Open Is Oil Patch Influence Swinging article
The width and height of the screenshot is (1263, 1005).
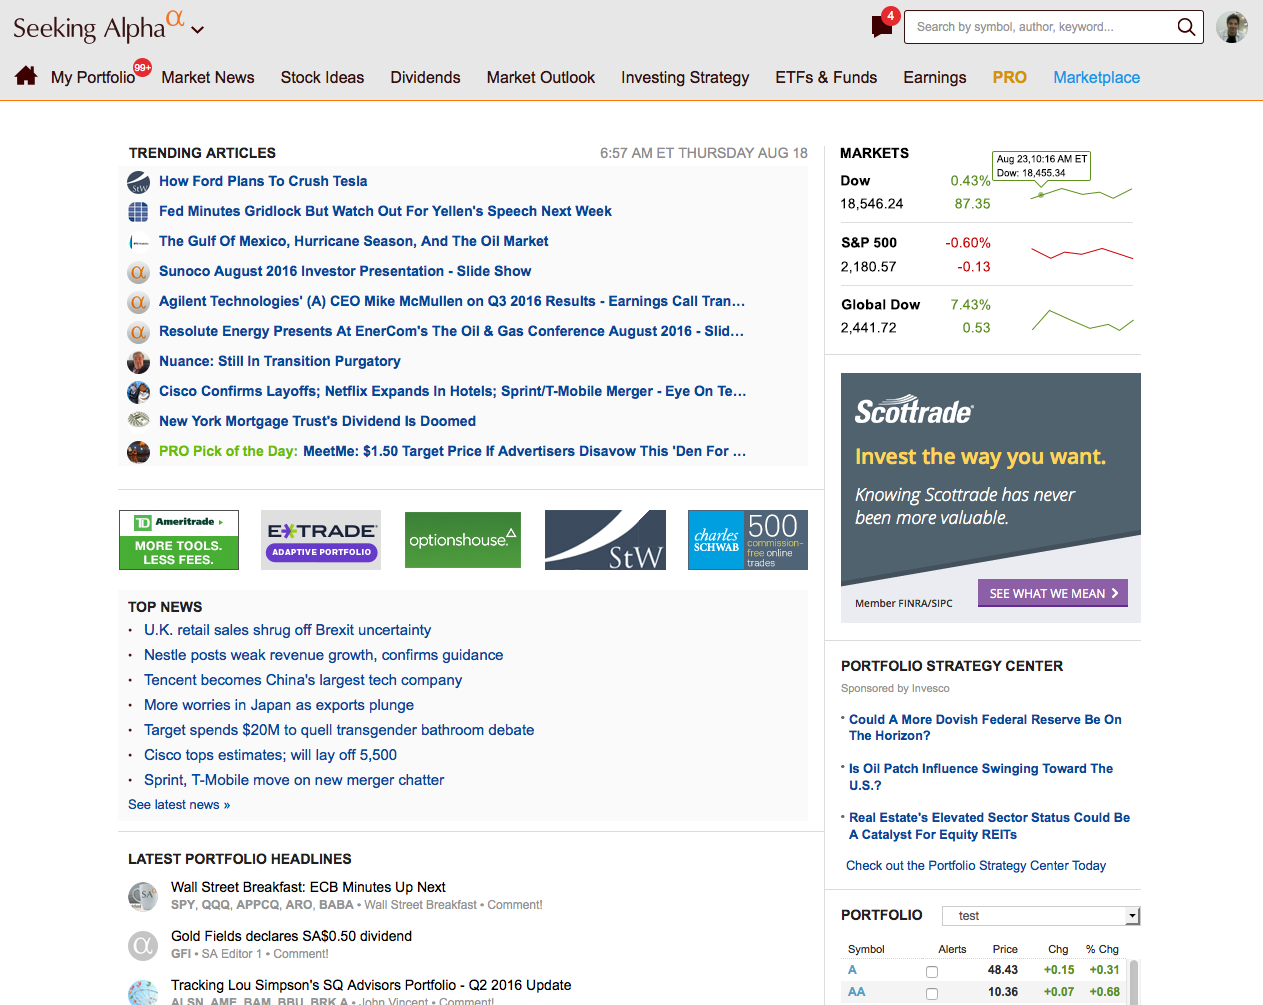(x=981, y=777)
